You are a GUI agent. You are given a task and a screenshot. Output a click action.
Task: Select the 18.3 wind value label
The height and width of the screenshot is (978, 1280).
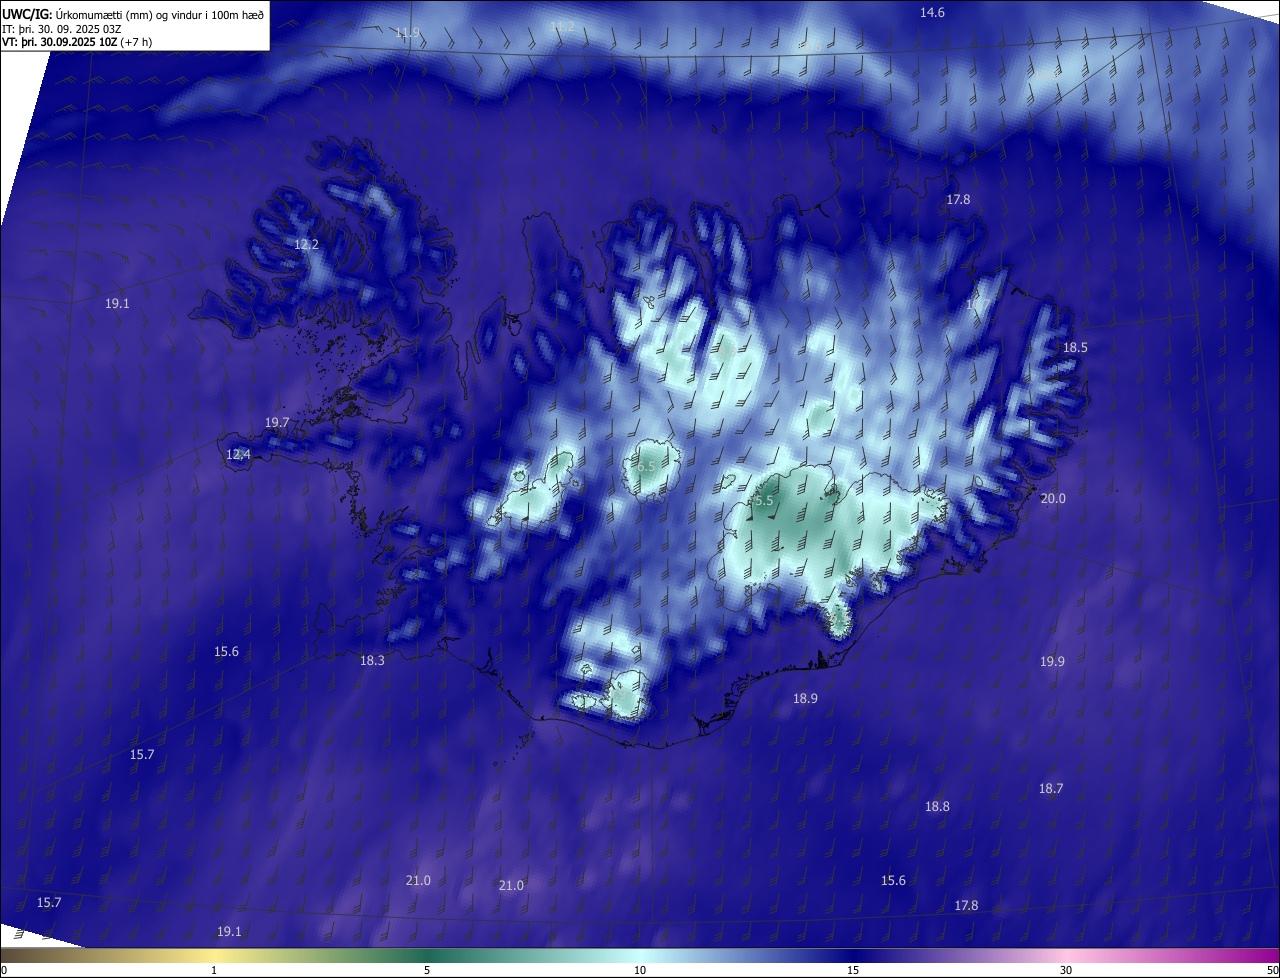click(372, 661)
